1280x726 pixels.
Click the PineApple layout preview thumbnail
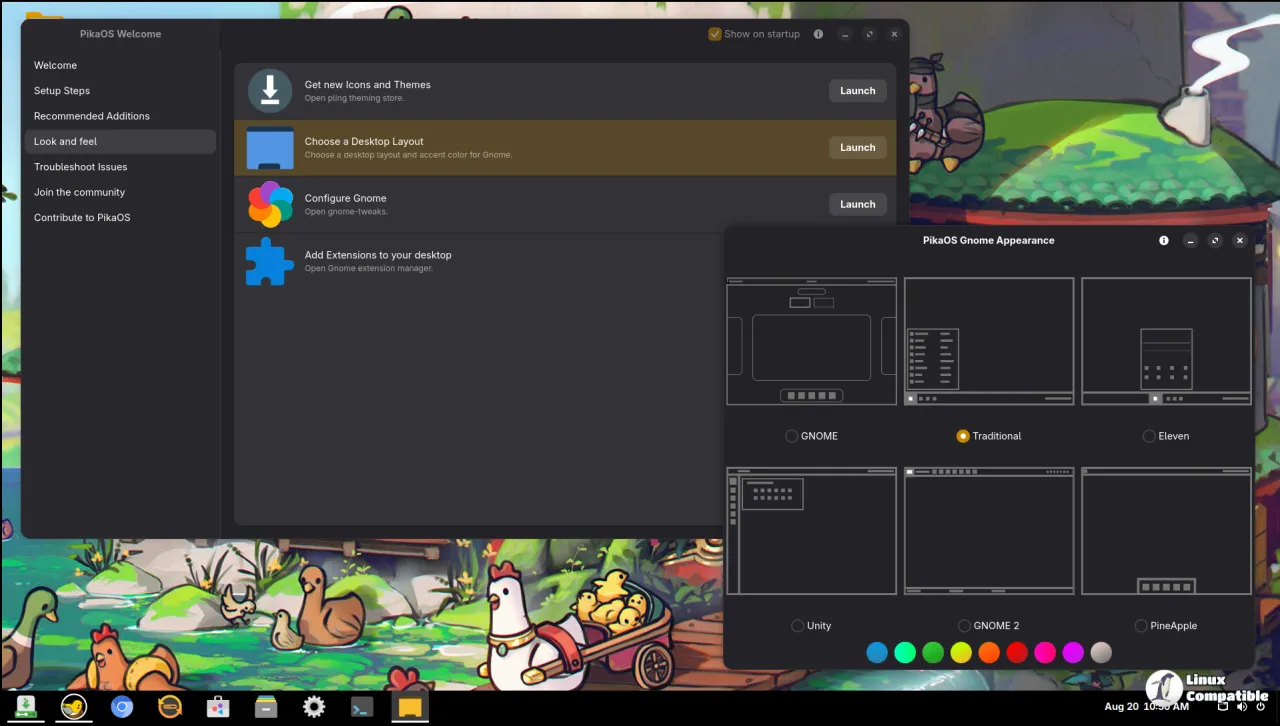(x=1166, y=531)
